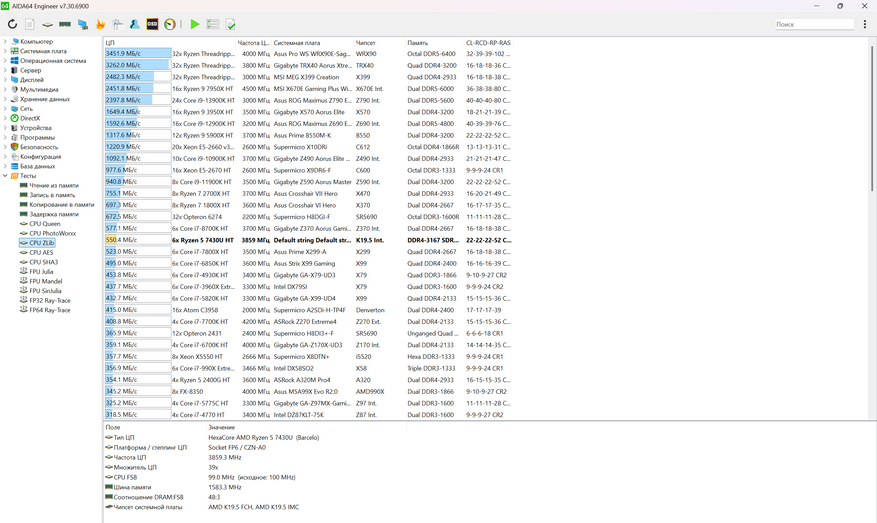Sort by the Системная плата column header

[313, 43]
